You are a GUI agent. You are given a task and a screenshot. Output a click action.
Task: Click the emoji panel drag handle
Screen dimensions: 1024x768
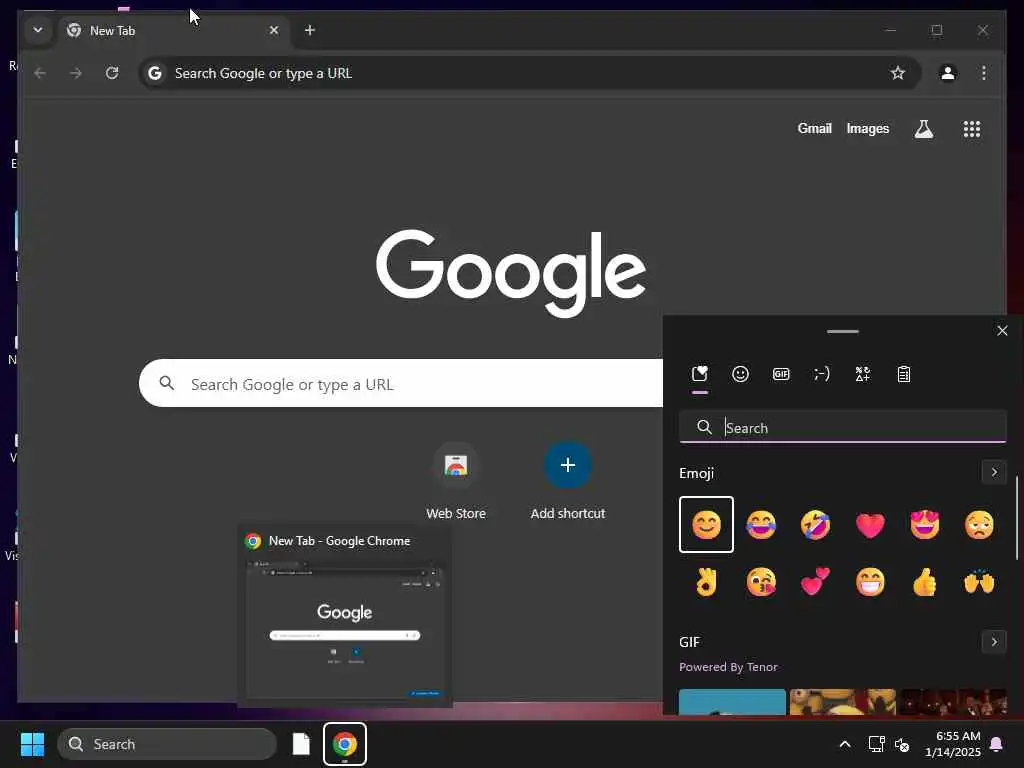[x=842, y=331]
